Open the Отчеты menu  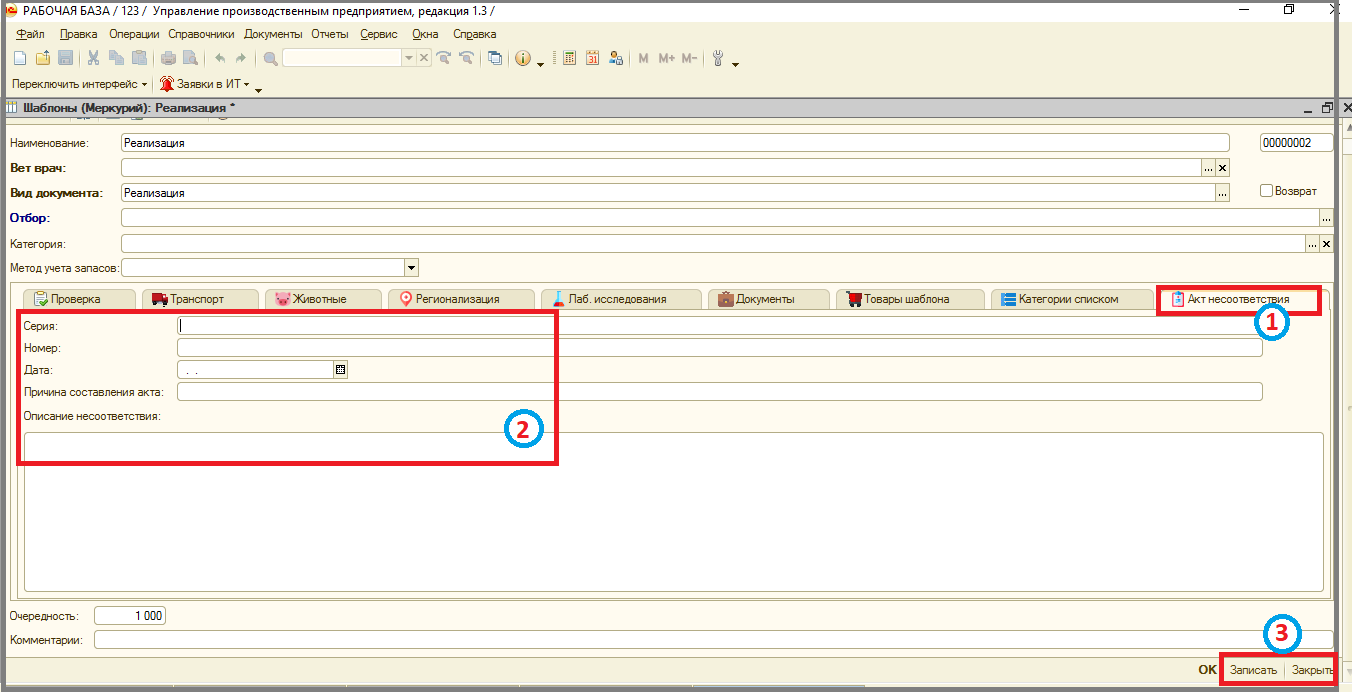tap(330, 34)
